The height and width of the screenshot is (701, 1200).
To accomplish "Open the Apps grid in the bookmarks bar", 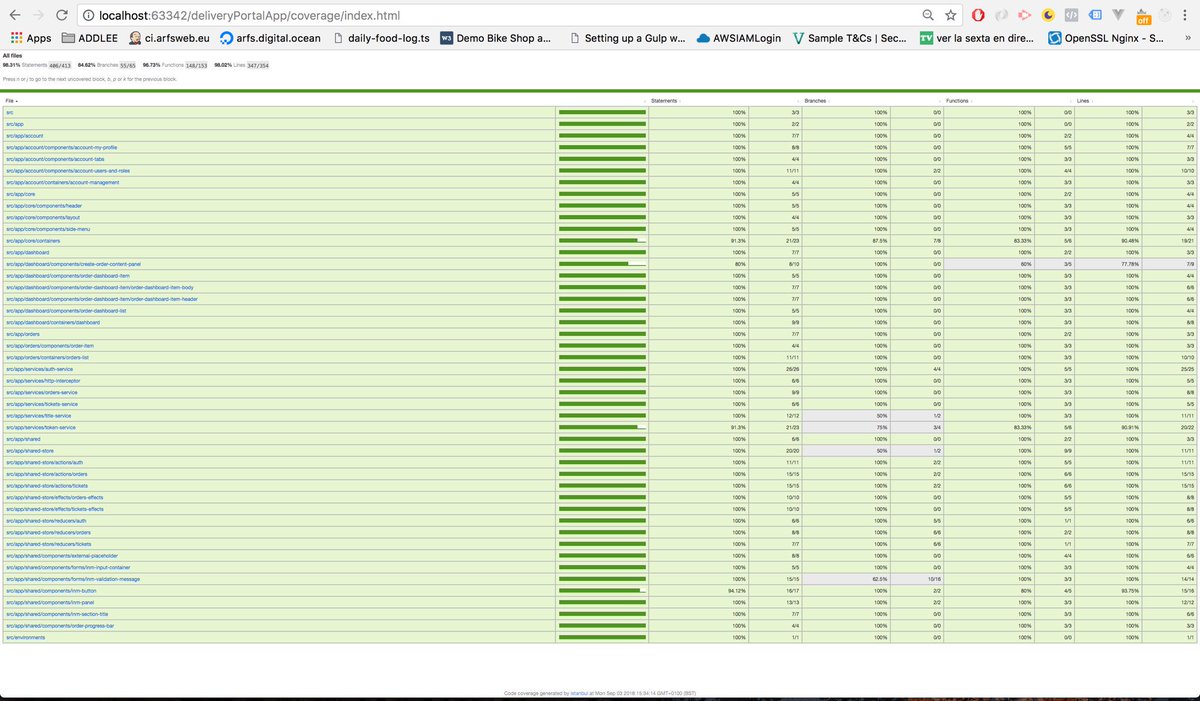I will [x=31, y=38].
